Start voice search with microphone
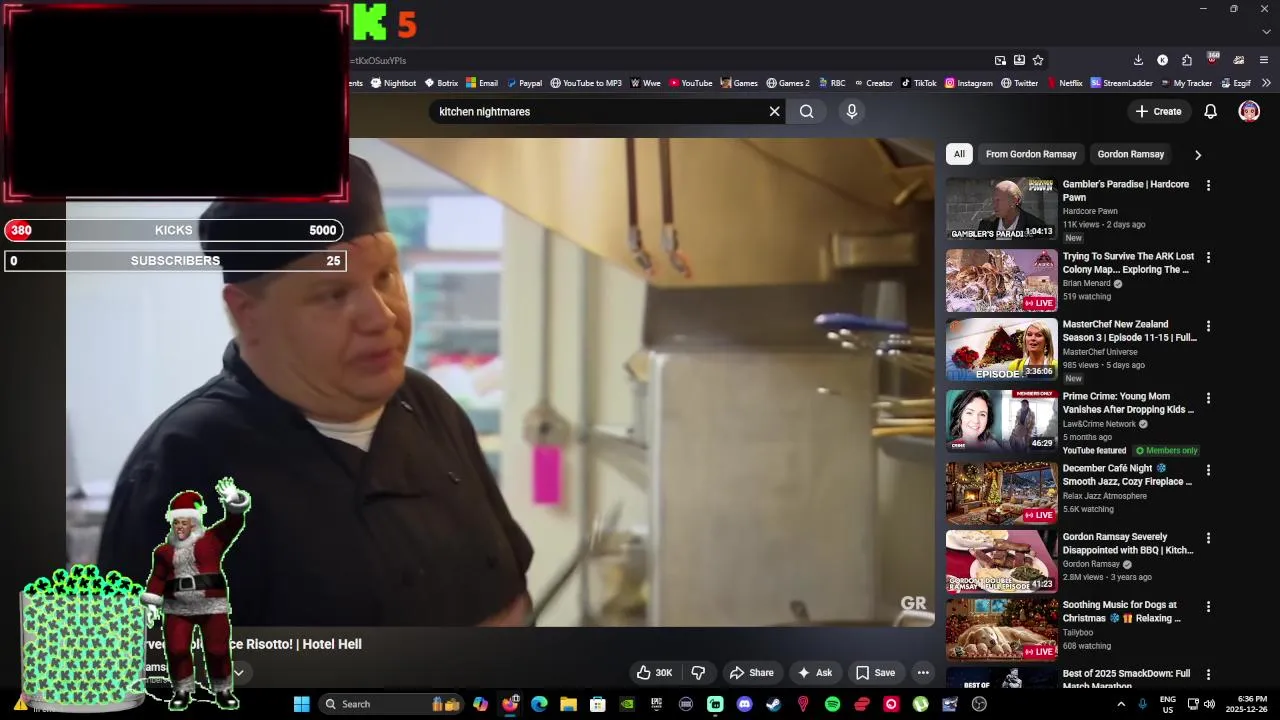The width and height of the screenshot is (1280, 720). [852, 111]
